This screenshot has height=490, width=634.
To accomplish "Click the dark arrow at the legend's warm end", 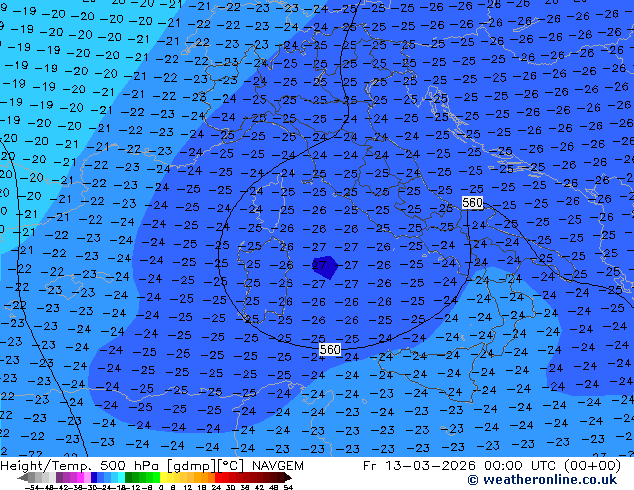I will click(288, 477).
